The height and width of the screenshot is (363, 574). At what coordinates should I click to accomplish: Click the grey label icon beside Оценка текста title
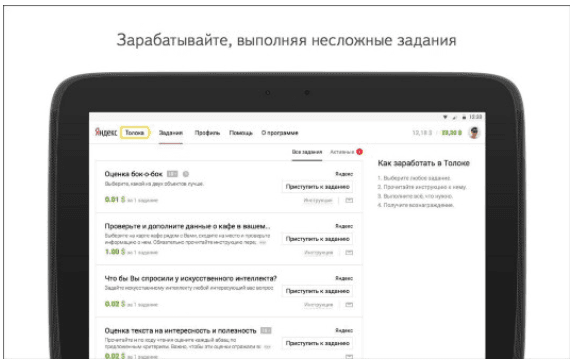(266, 330)
